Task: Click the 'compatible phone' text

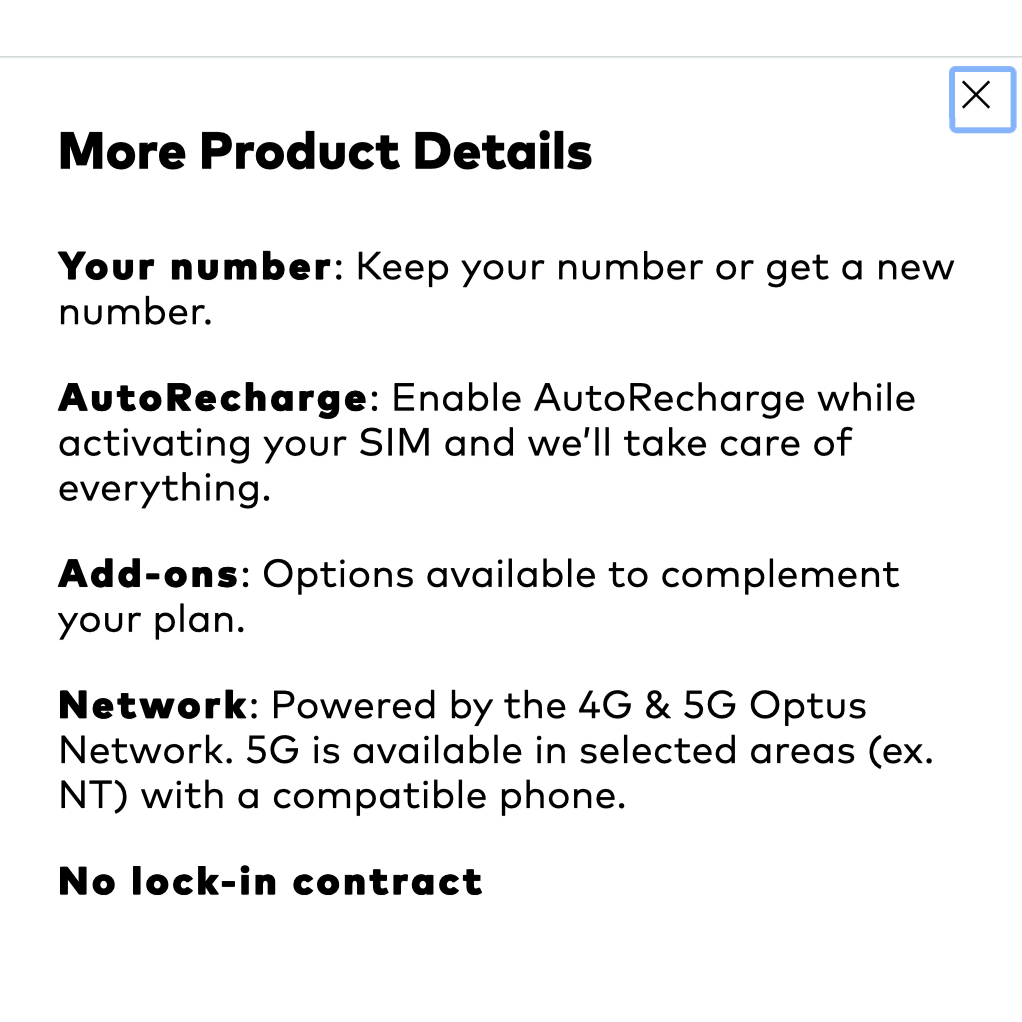Action: click(x=448, y=797)
